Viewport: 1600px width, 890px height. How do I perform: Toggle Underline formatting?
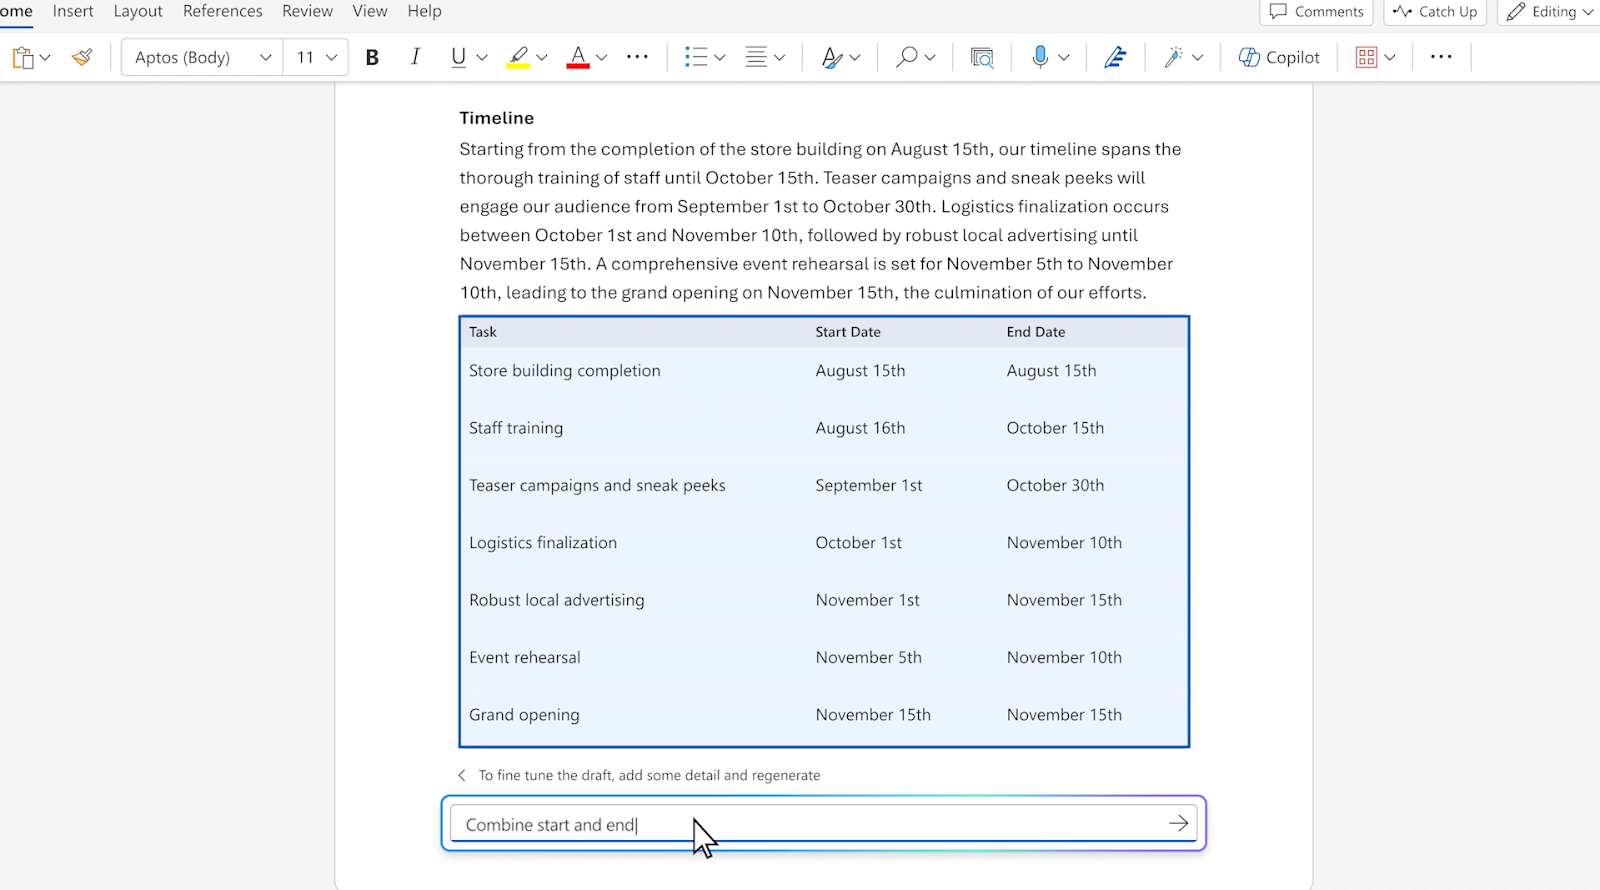[x=458, y=58]
